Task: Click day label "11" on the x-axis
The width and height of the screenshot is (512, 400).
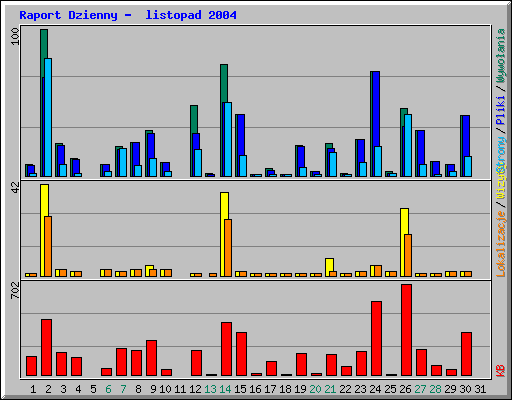Action: point(180,389)
